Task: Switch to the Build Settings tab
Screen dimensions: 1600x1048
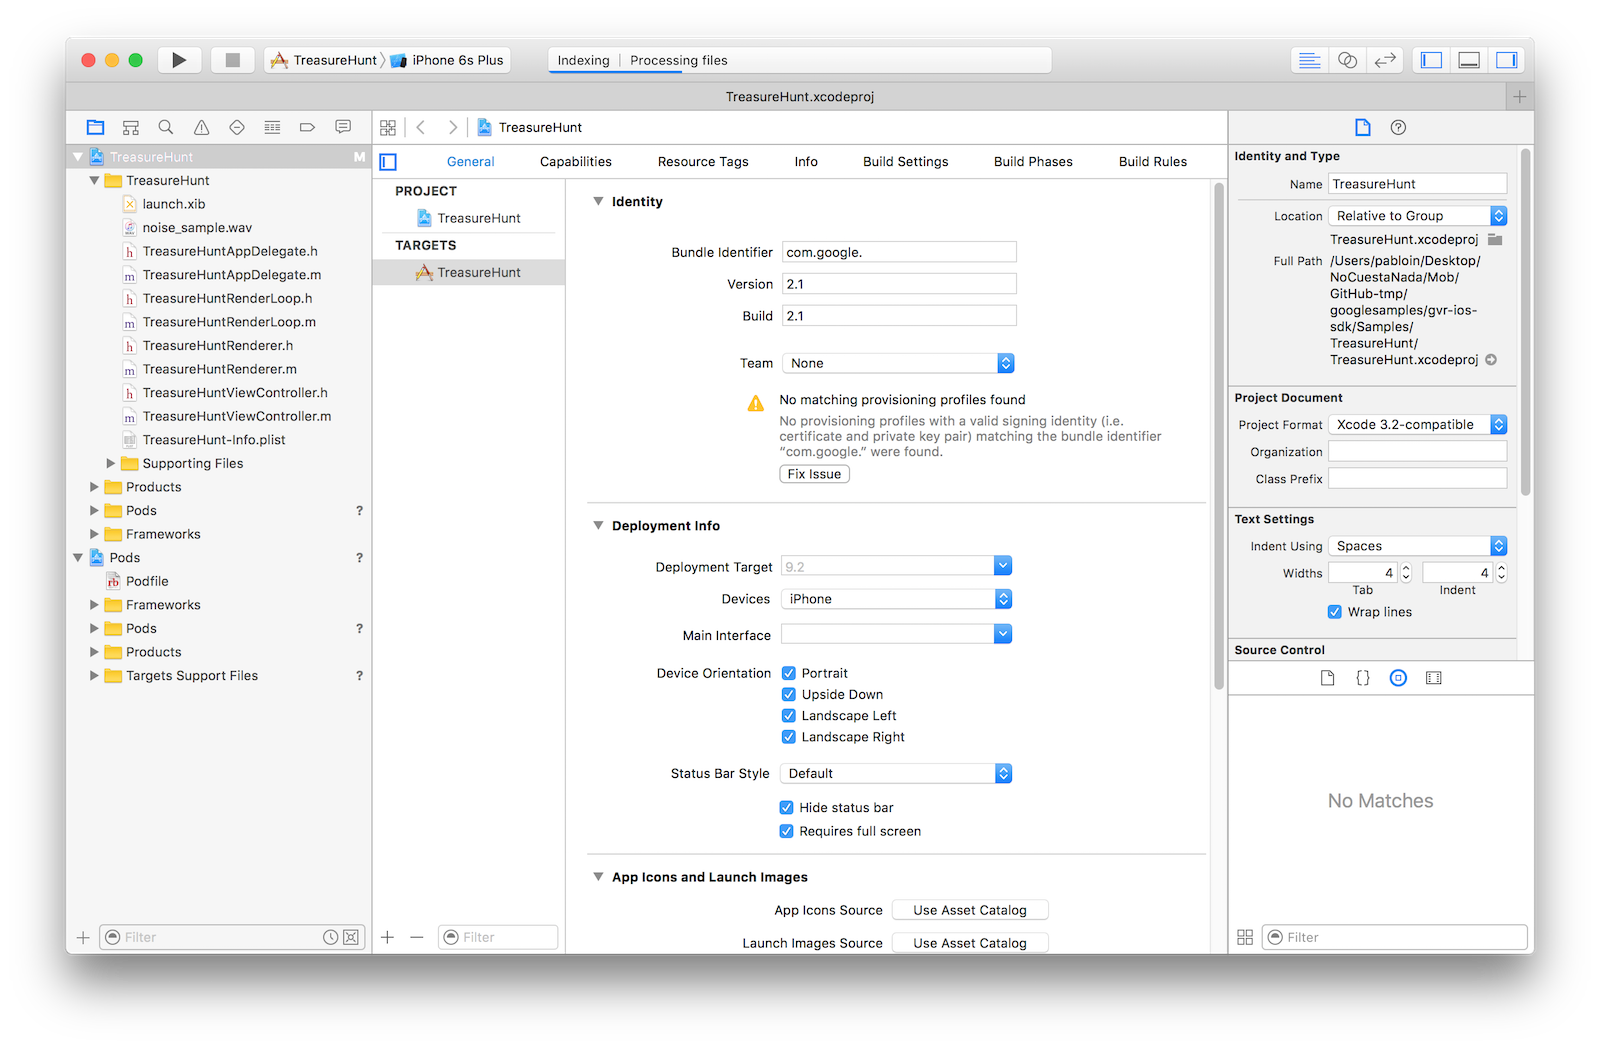Action: (906, 162)
